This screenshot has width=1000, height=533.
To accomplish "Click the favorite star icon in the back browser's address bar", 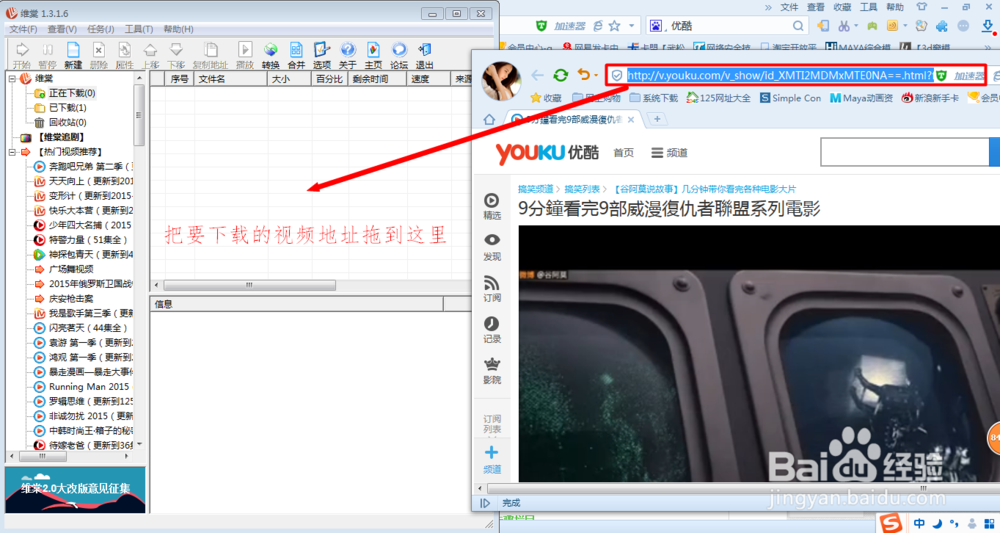I will [615, 26].
